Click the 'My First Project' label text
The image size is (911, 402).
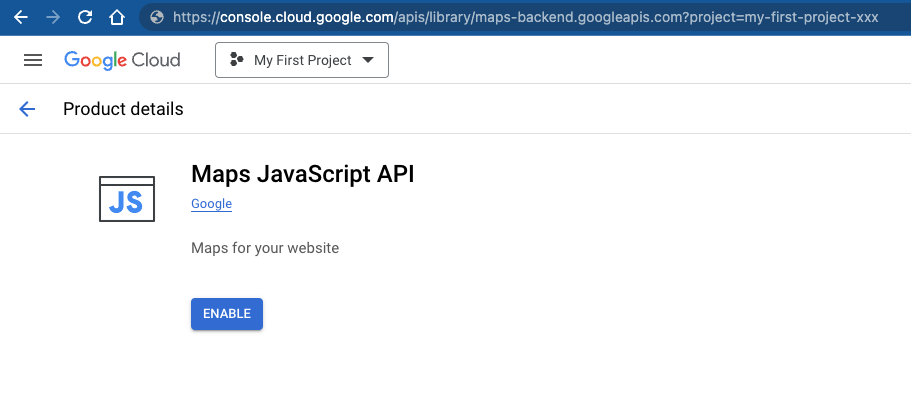[303, 60]
